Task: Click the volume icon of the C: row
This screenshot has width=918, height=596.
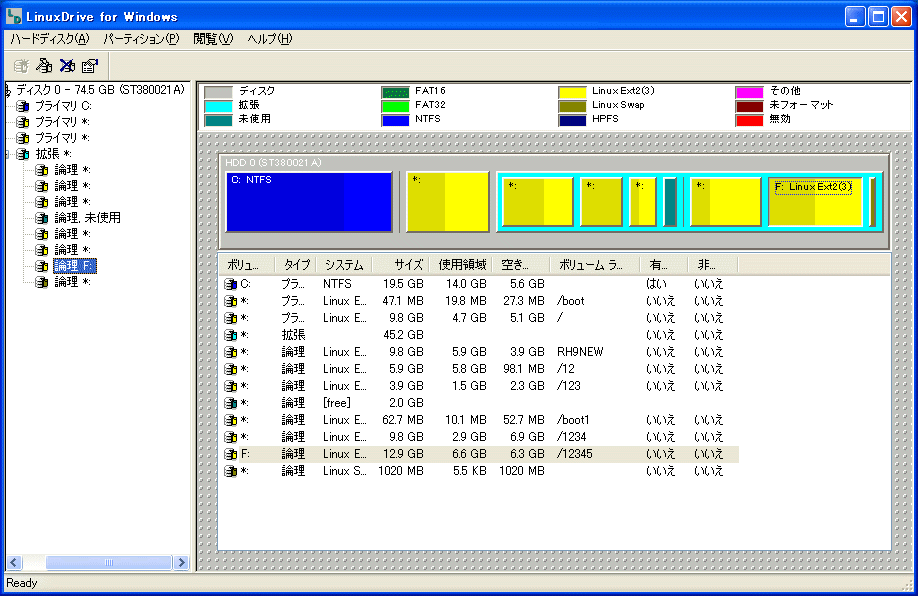Action: click(x=231, y=284)
